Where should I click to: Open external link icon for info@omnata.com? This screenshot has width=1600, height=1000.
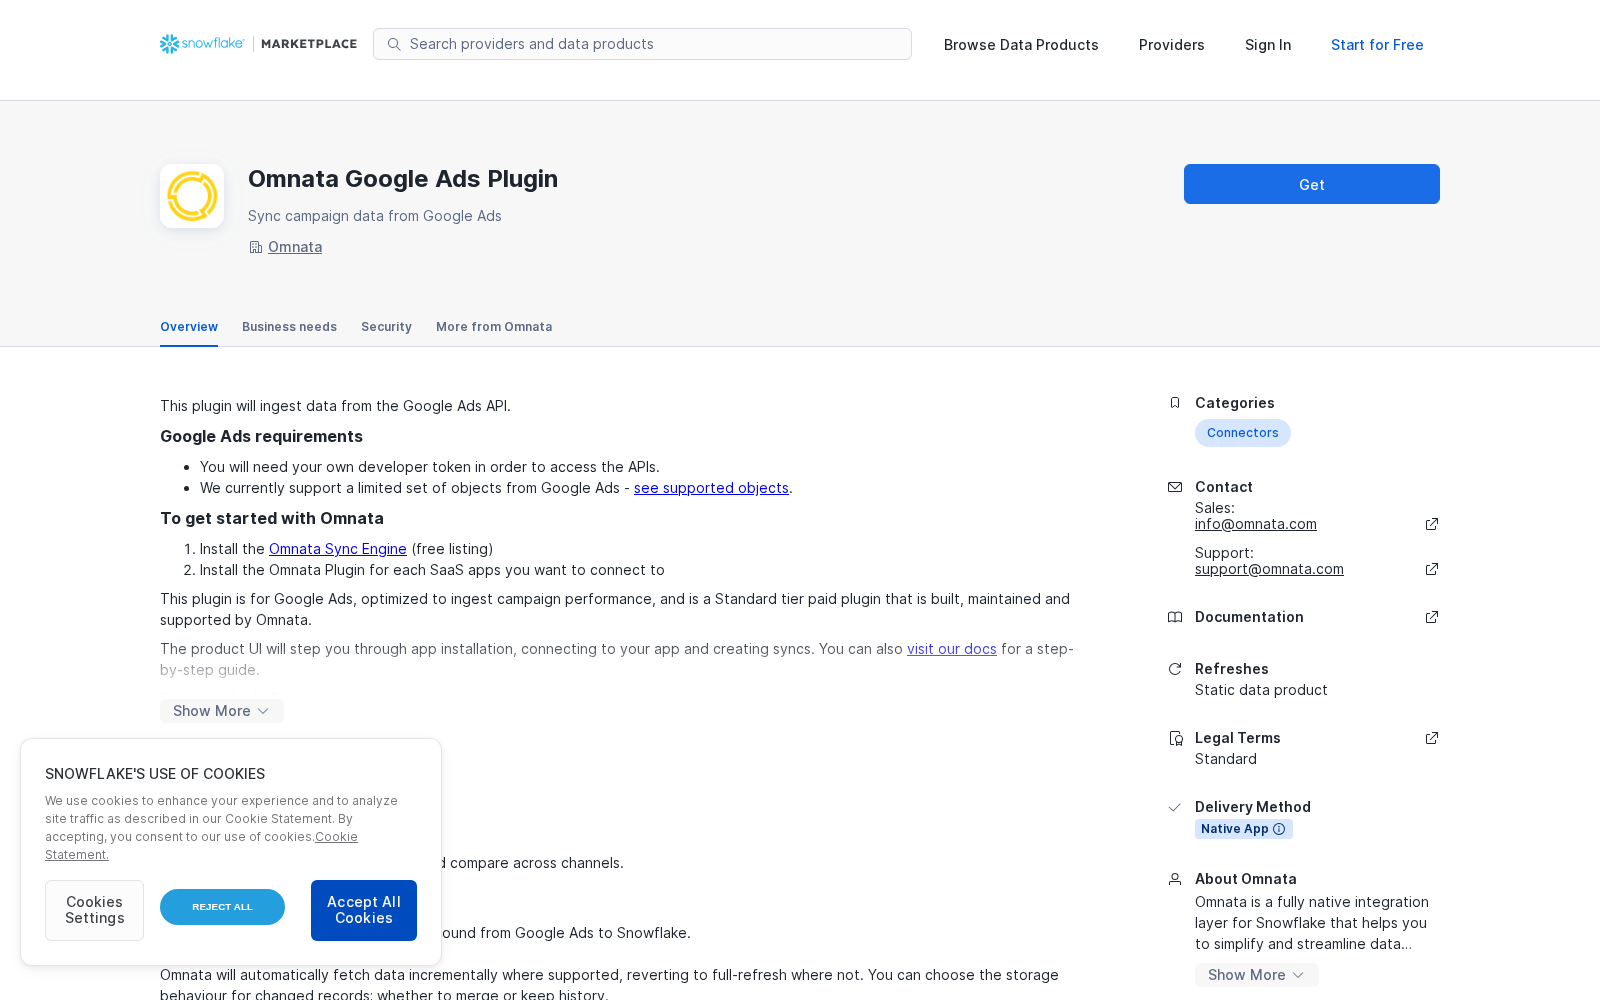[1432, 524]
